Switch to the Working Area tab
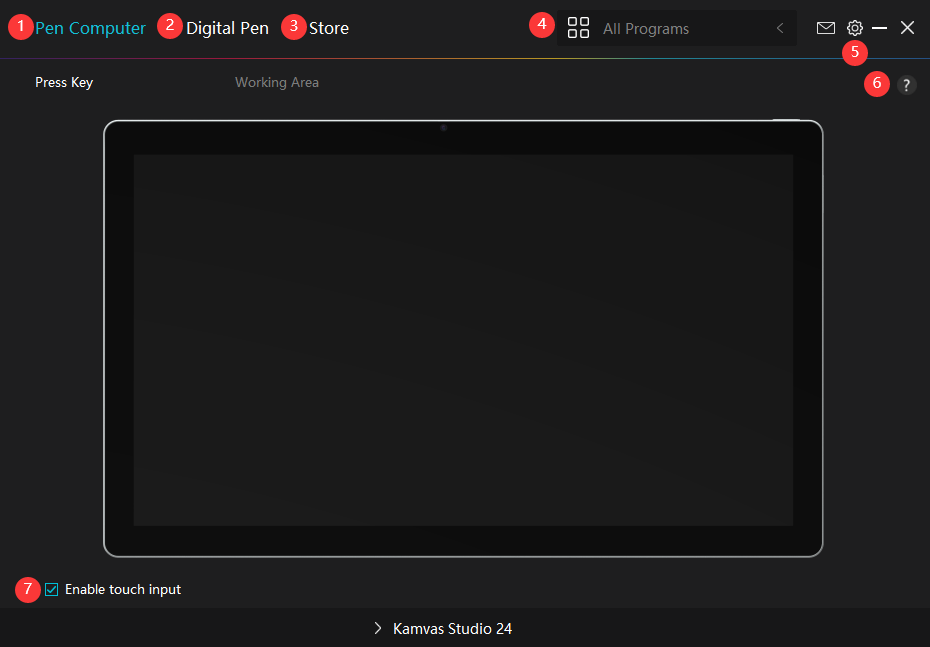 point(277,82)
